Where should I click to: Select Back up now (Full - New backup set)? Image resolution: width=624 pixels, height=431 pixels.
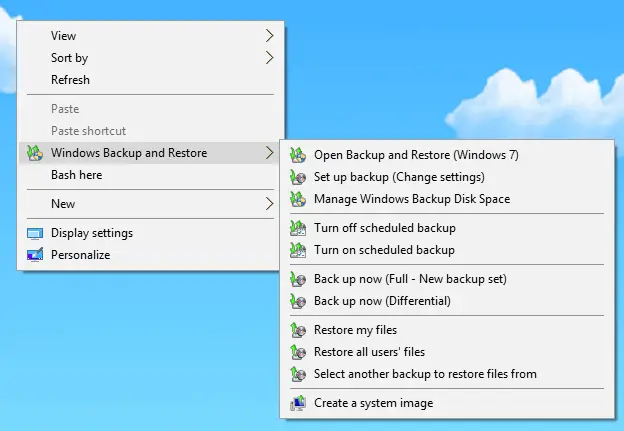[447, 279]
